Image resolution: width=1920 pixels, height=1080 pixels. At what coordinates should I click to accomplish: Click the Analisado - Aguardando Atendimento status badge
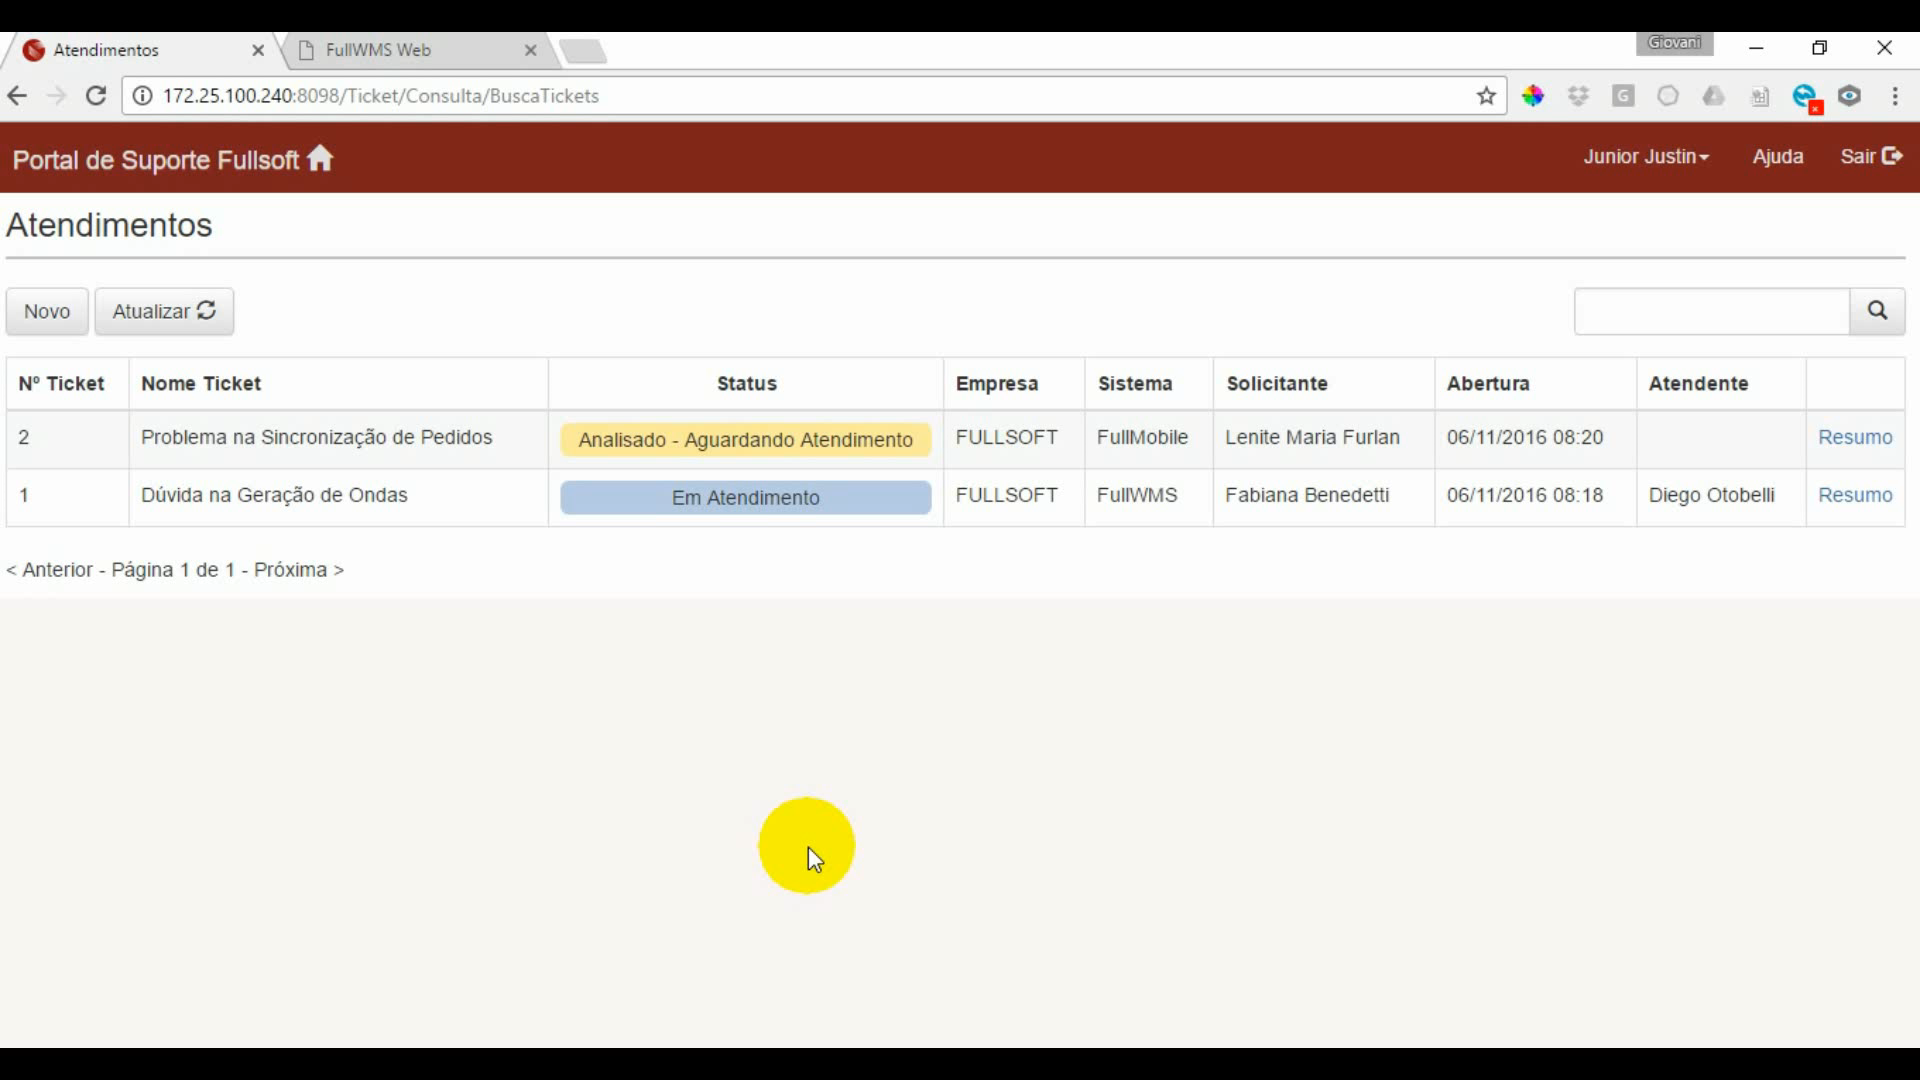point(746,440)
